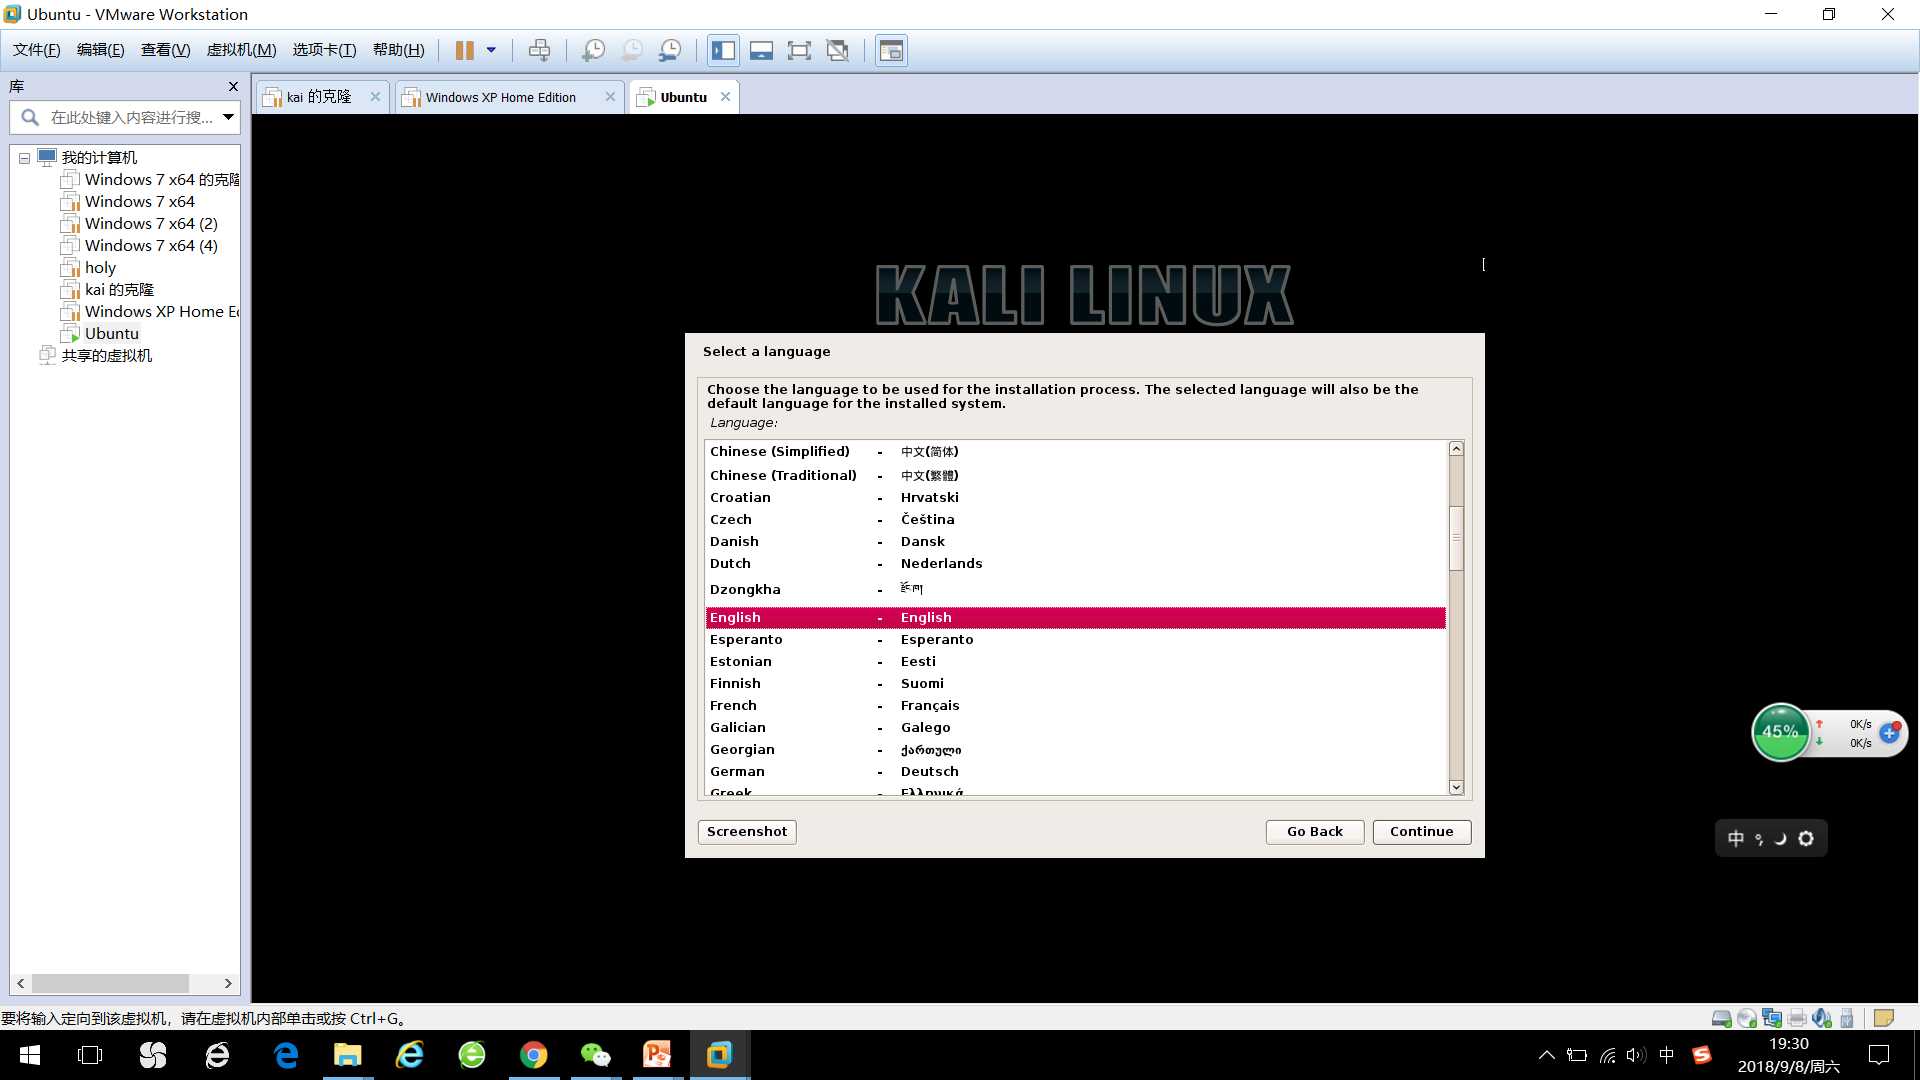Click the VMware fit guest icon

[x=800, y=50]
